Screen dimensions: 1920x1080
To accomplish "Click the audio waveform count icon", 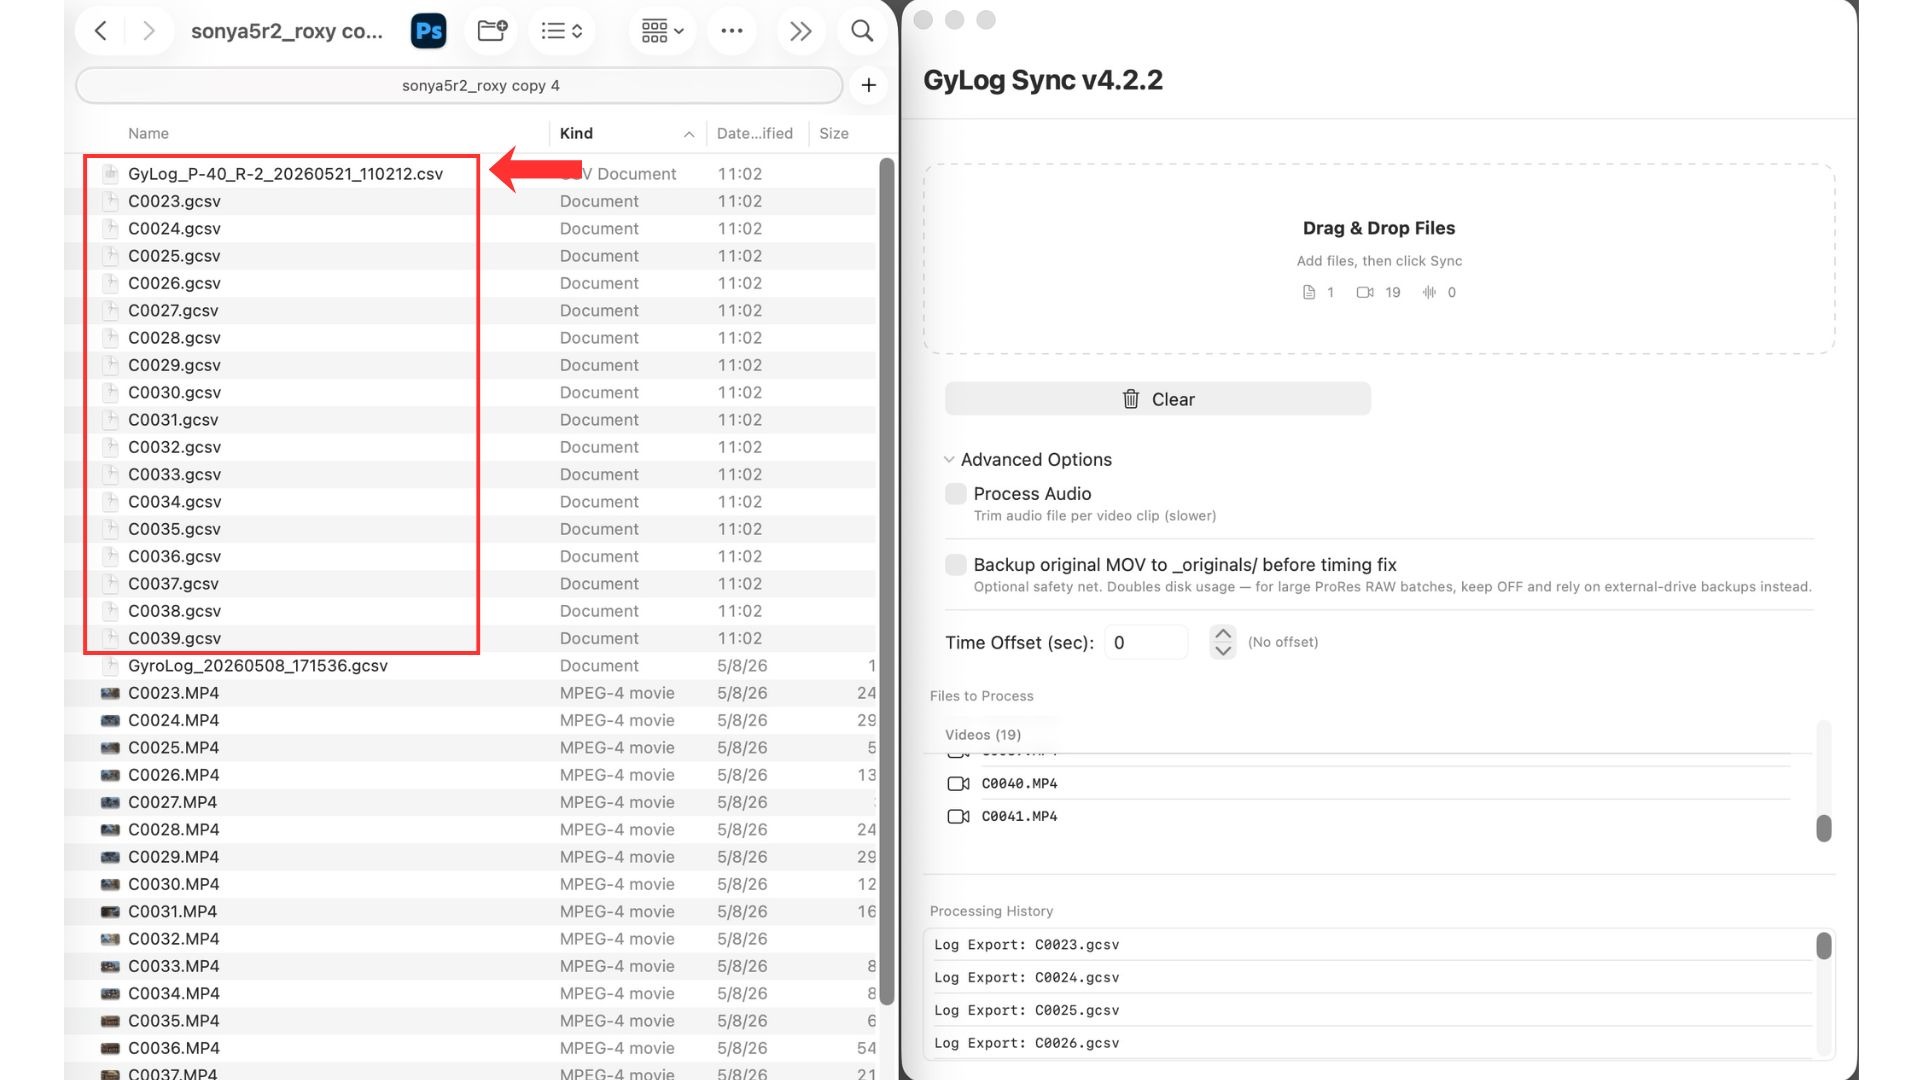I will (1429, 292).
